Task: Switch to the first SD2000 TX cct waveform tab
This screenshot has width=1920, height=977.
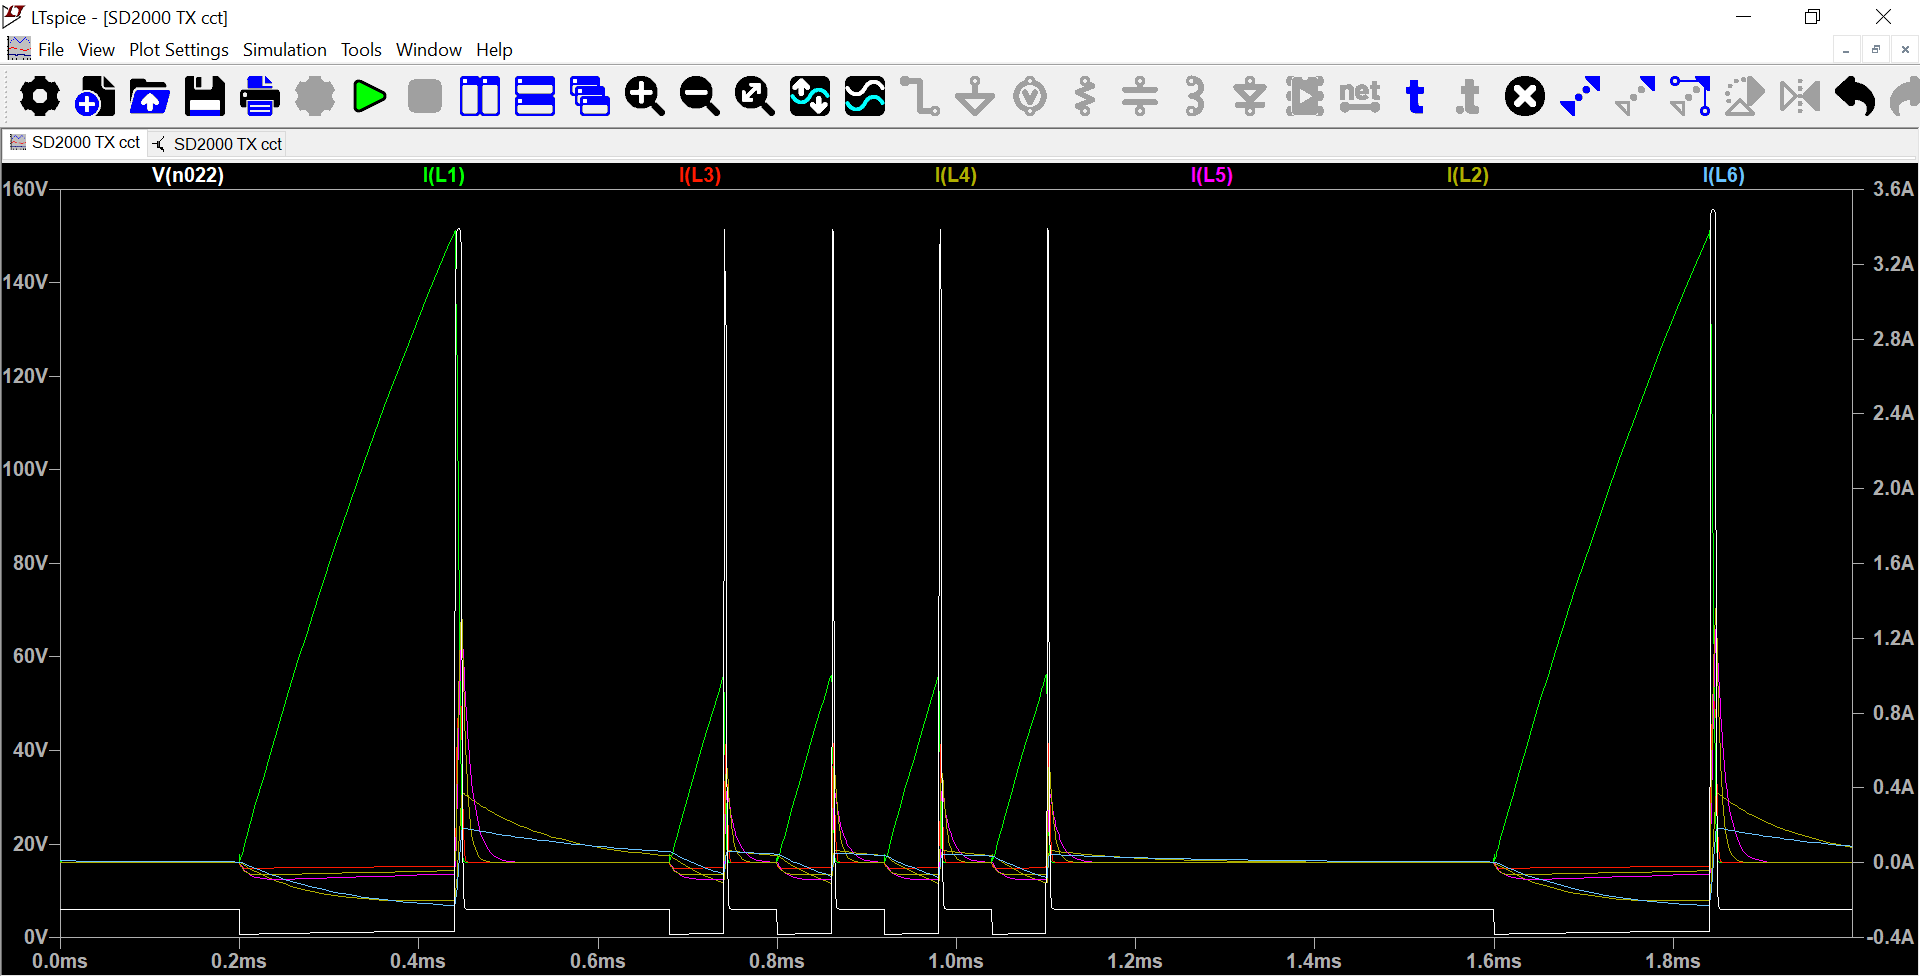Action: [75, 143]
